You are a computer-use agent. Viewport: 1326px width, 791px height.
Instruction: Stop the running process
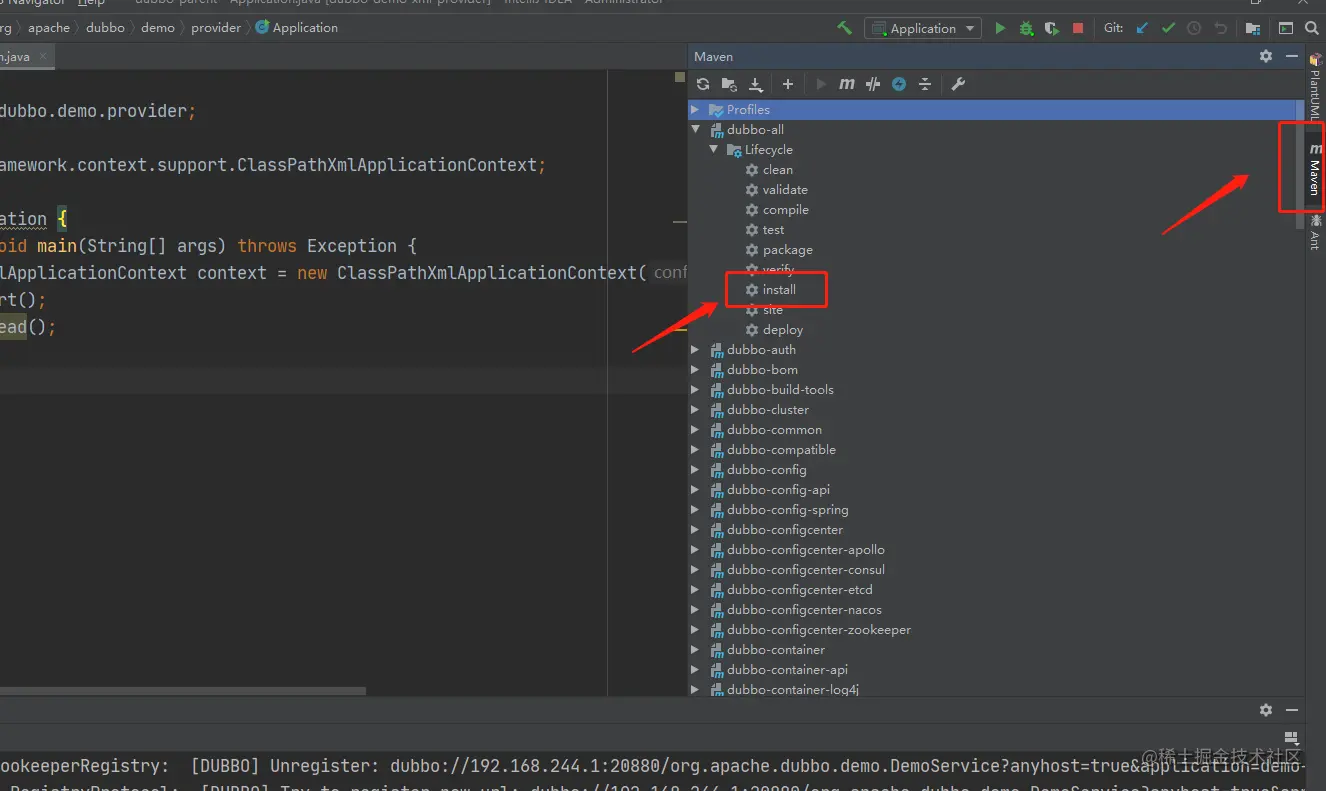pyautogui.click(x=1078, y=28)
